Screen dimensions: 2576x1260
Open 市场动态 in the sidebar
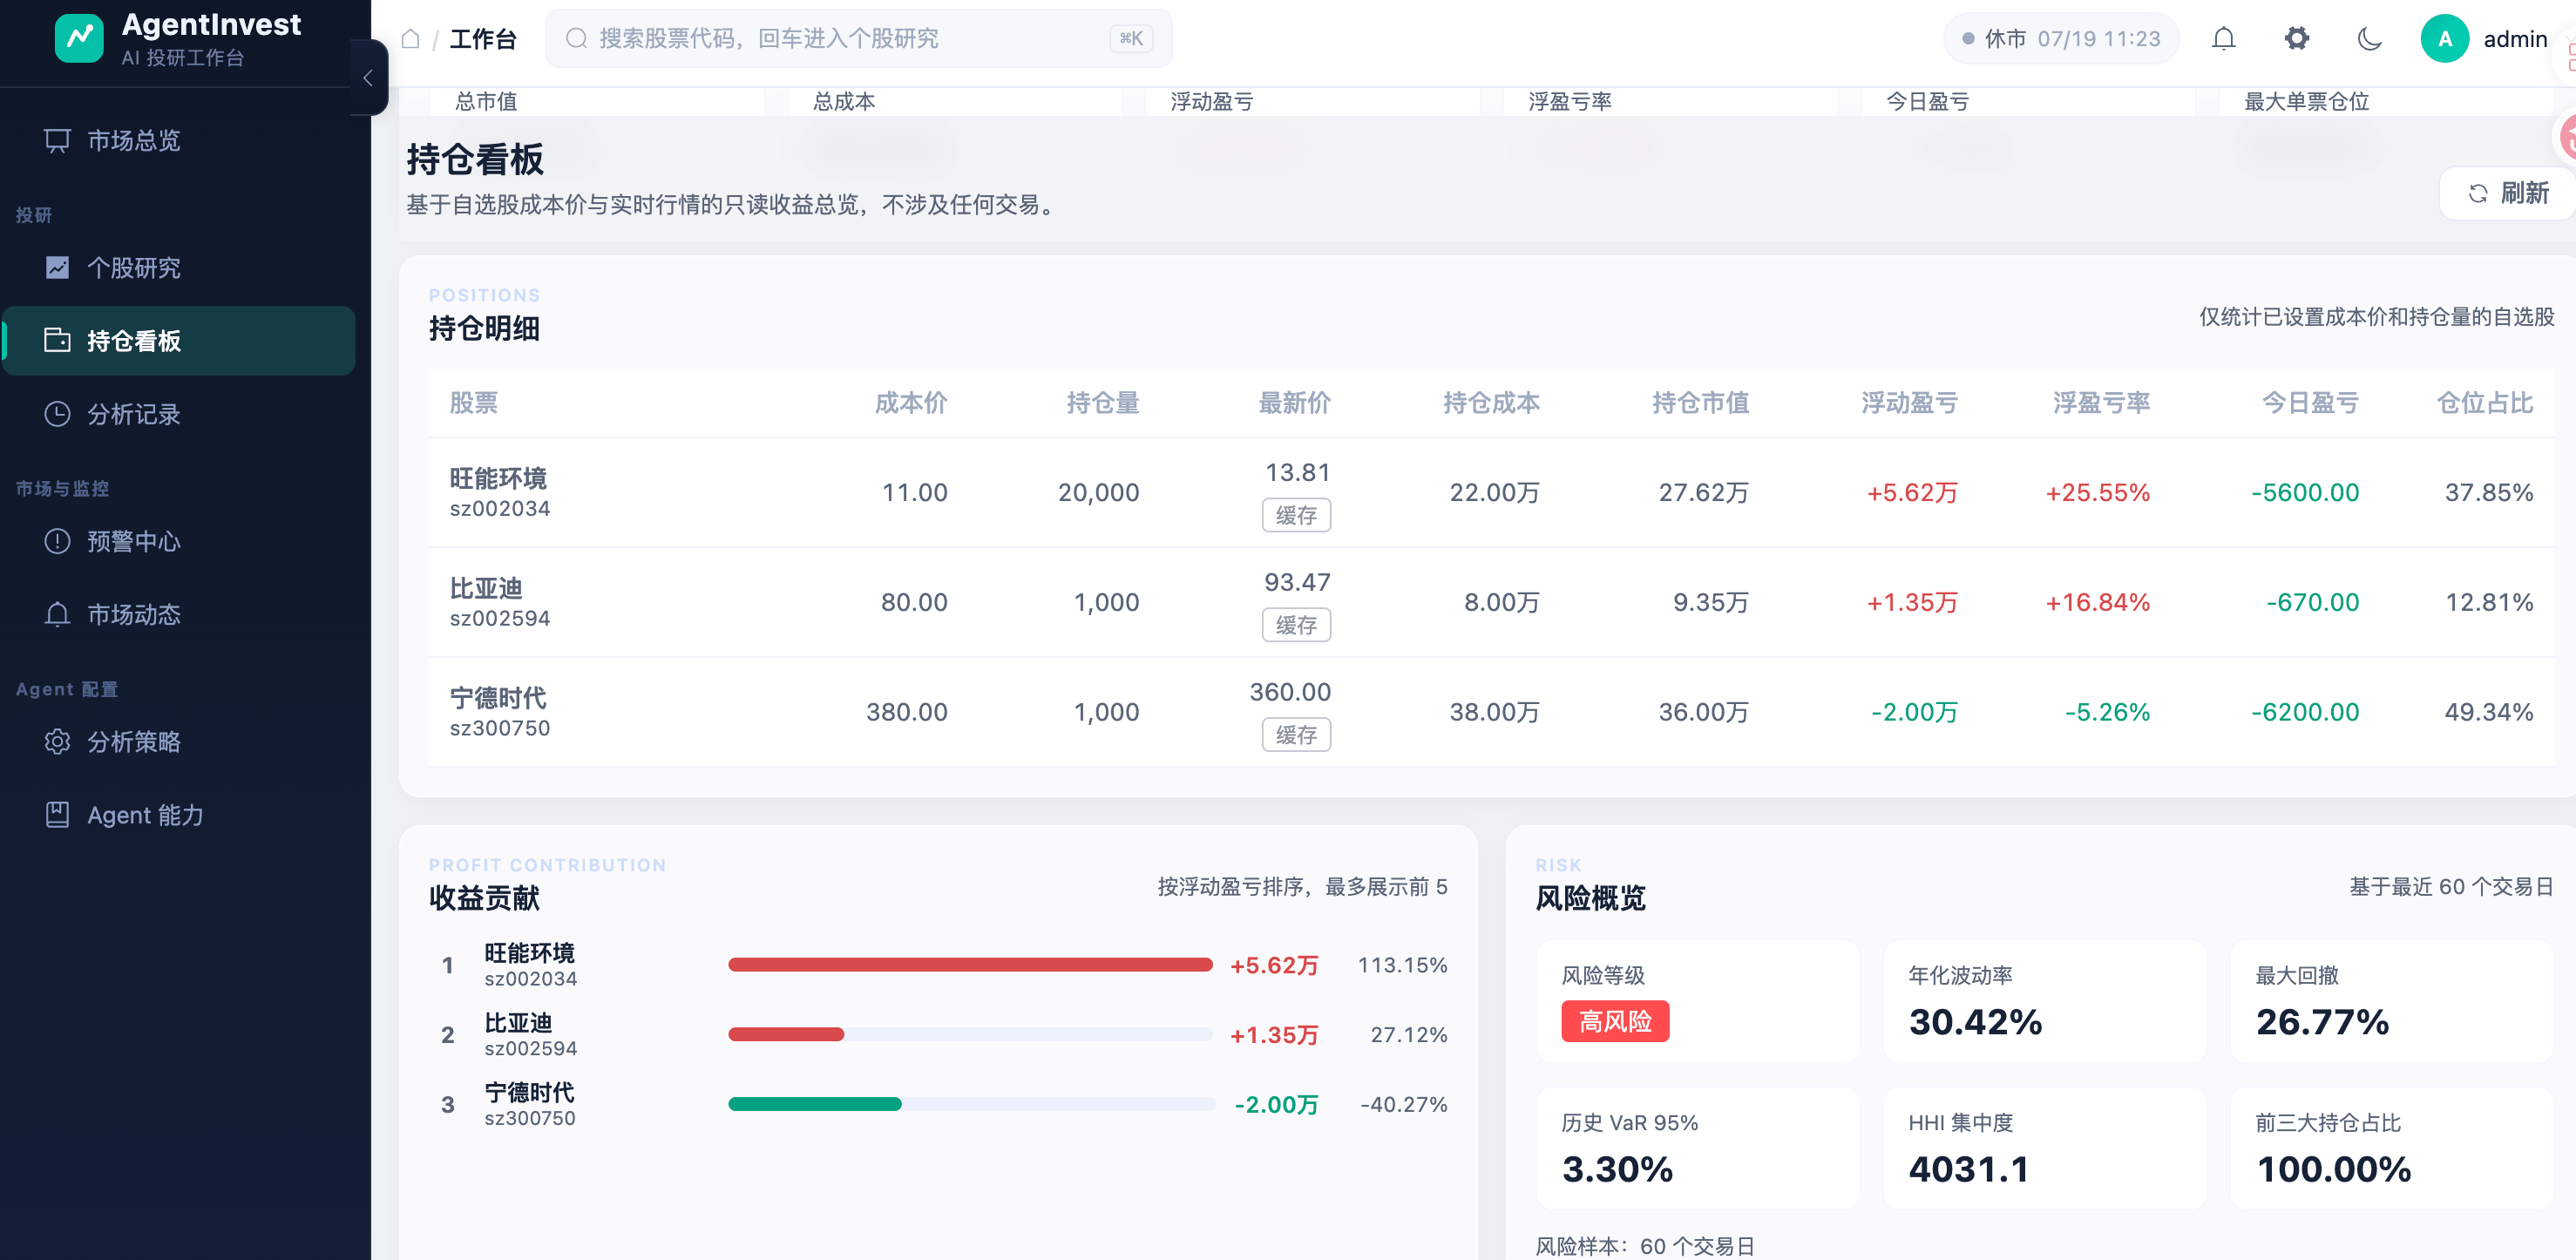(x=178, y=614)
